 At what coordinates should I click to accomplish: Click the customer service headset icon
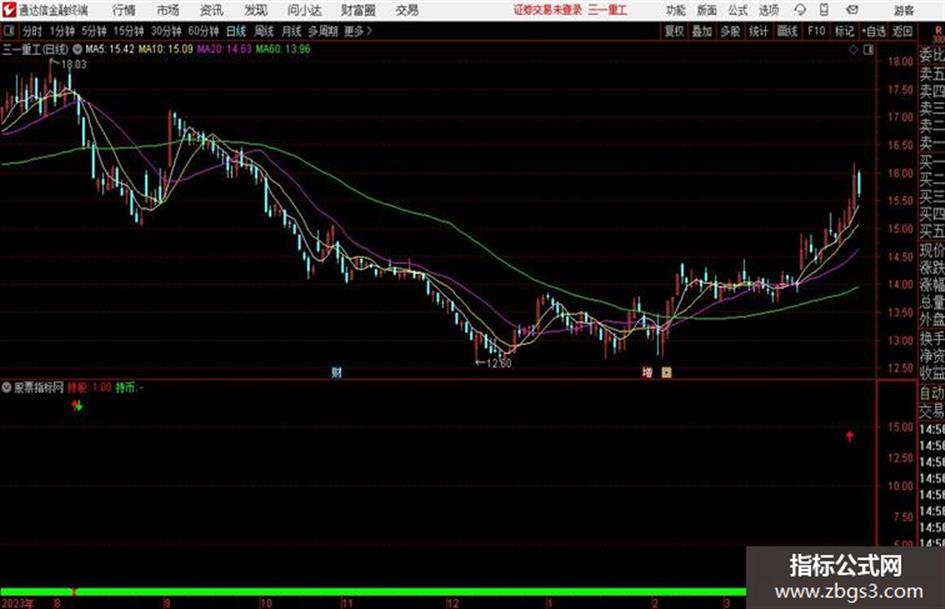click(x=800, y=10)
